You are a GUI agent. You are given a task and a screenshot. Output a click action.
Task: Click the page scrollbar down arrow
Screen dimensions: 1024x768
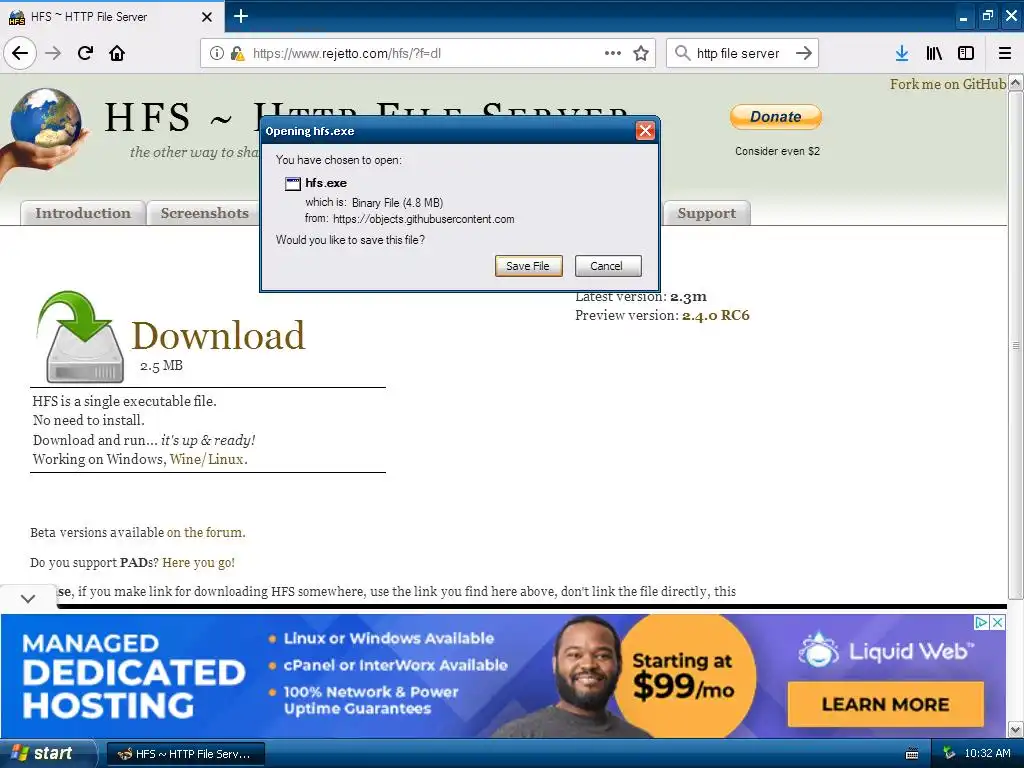(1015, 729)
